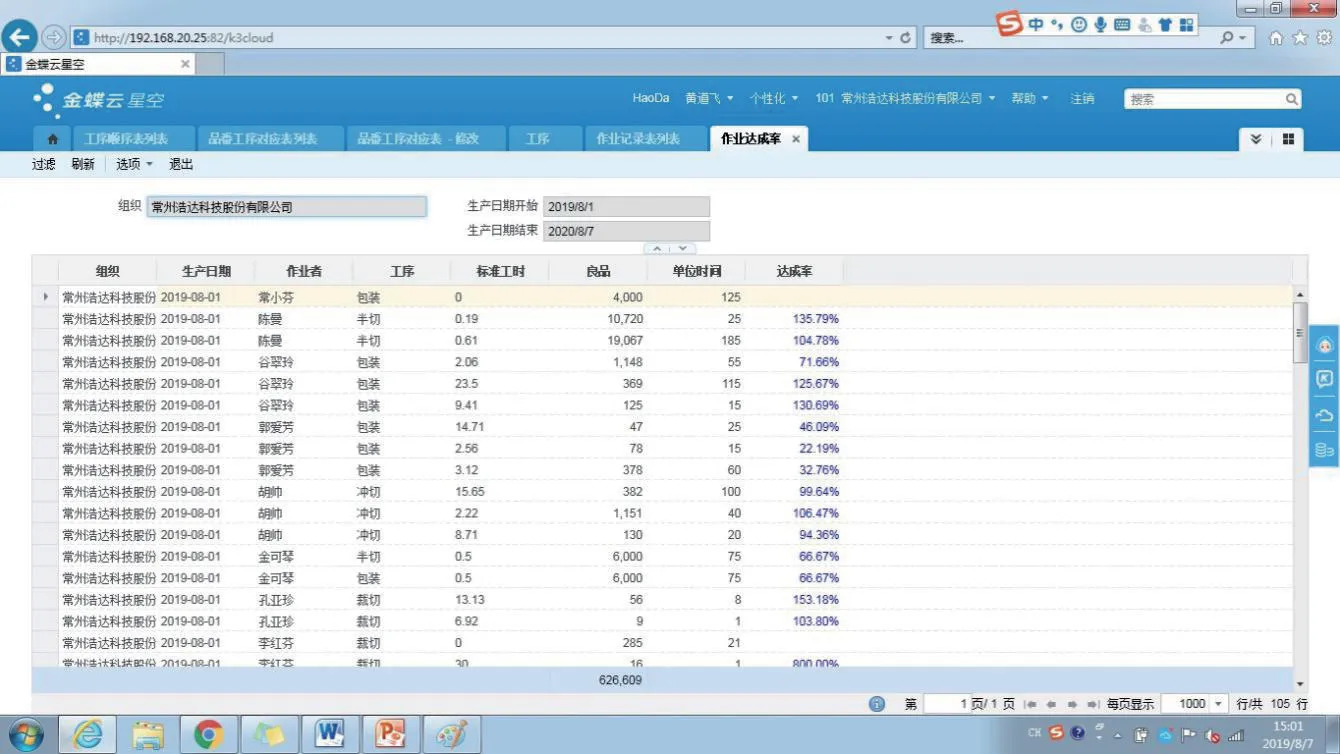Go to next page pager arrow
Image resolution: width=1340 pixels, height=754 pixels.
[x=1072, y=704]
